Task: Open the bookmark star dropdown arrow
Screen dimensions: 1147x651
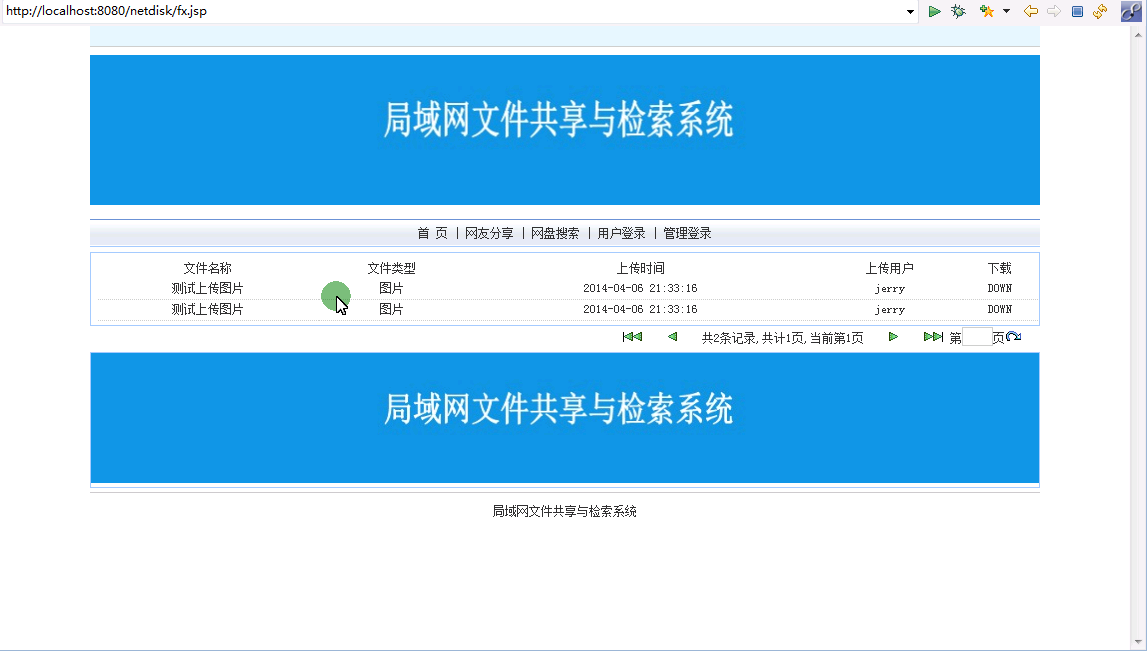Action: point(1007,11)
